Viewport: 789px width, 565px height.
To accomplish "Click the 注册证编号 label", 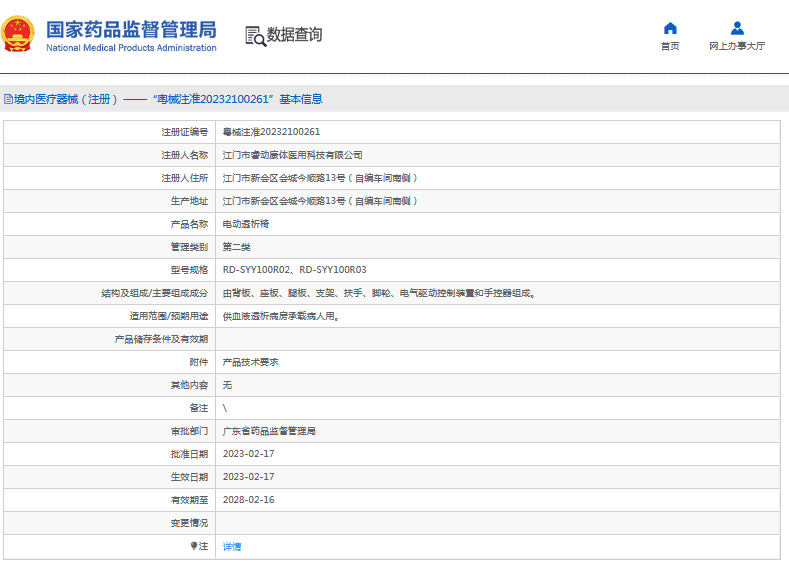I will [185, 132].
